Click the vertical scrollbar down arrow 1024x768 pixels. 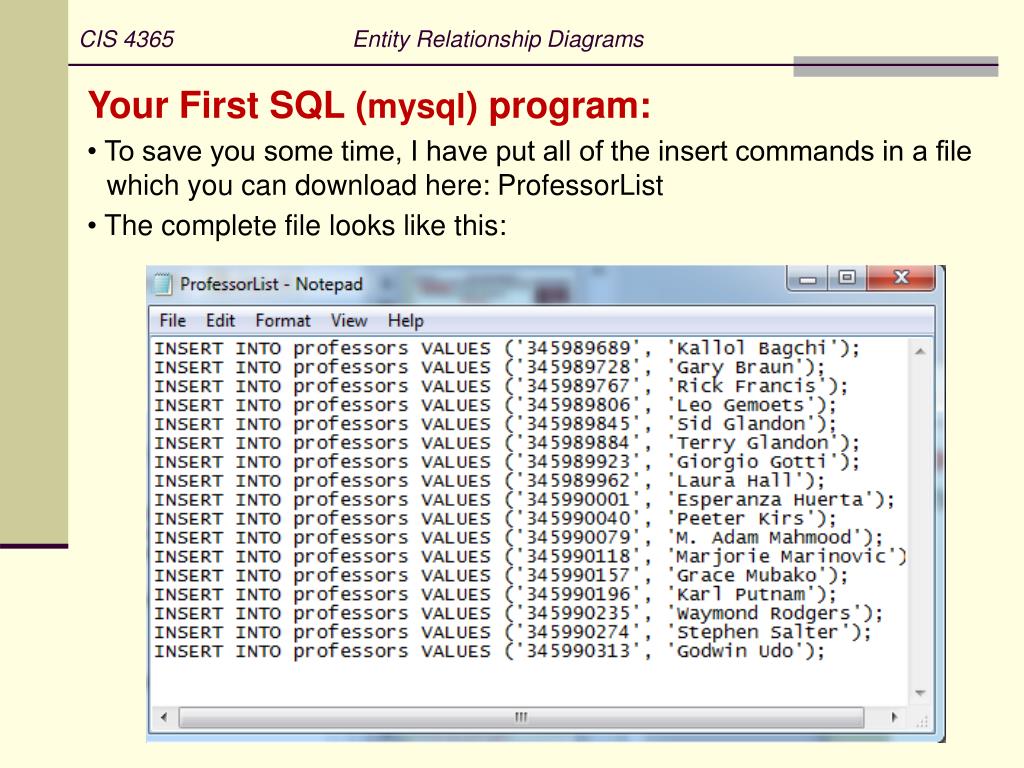click(x=920, y=693)
